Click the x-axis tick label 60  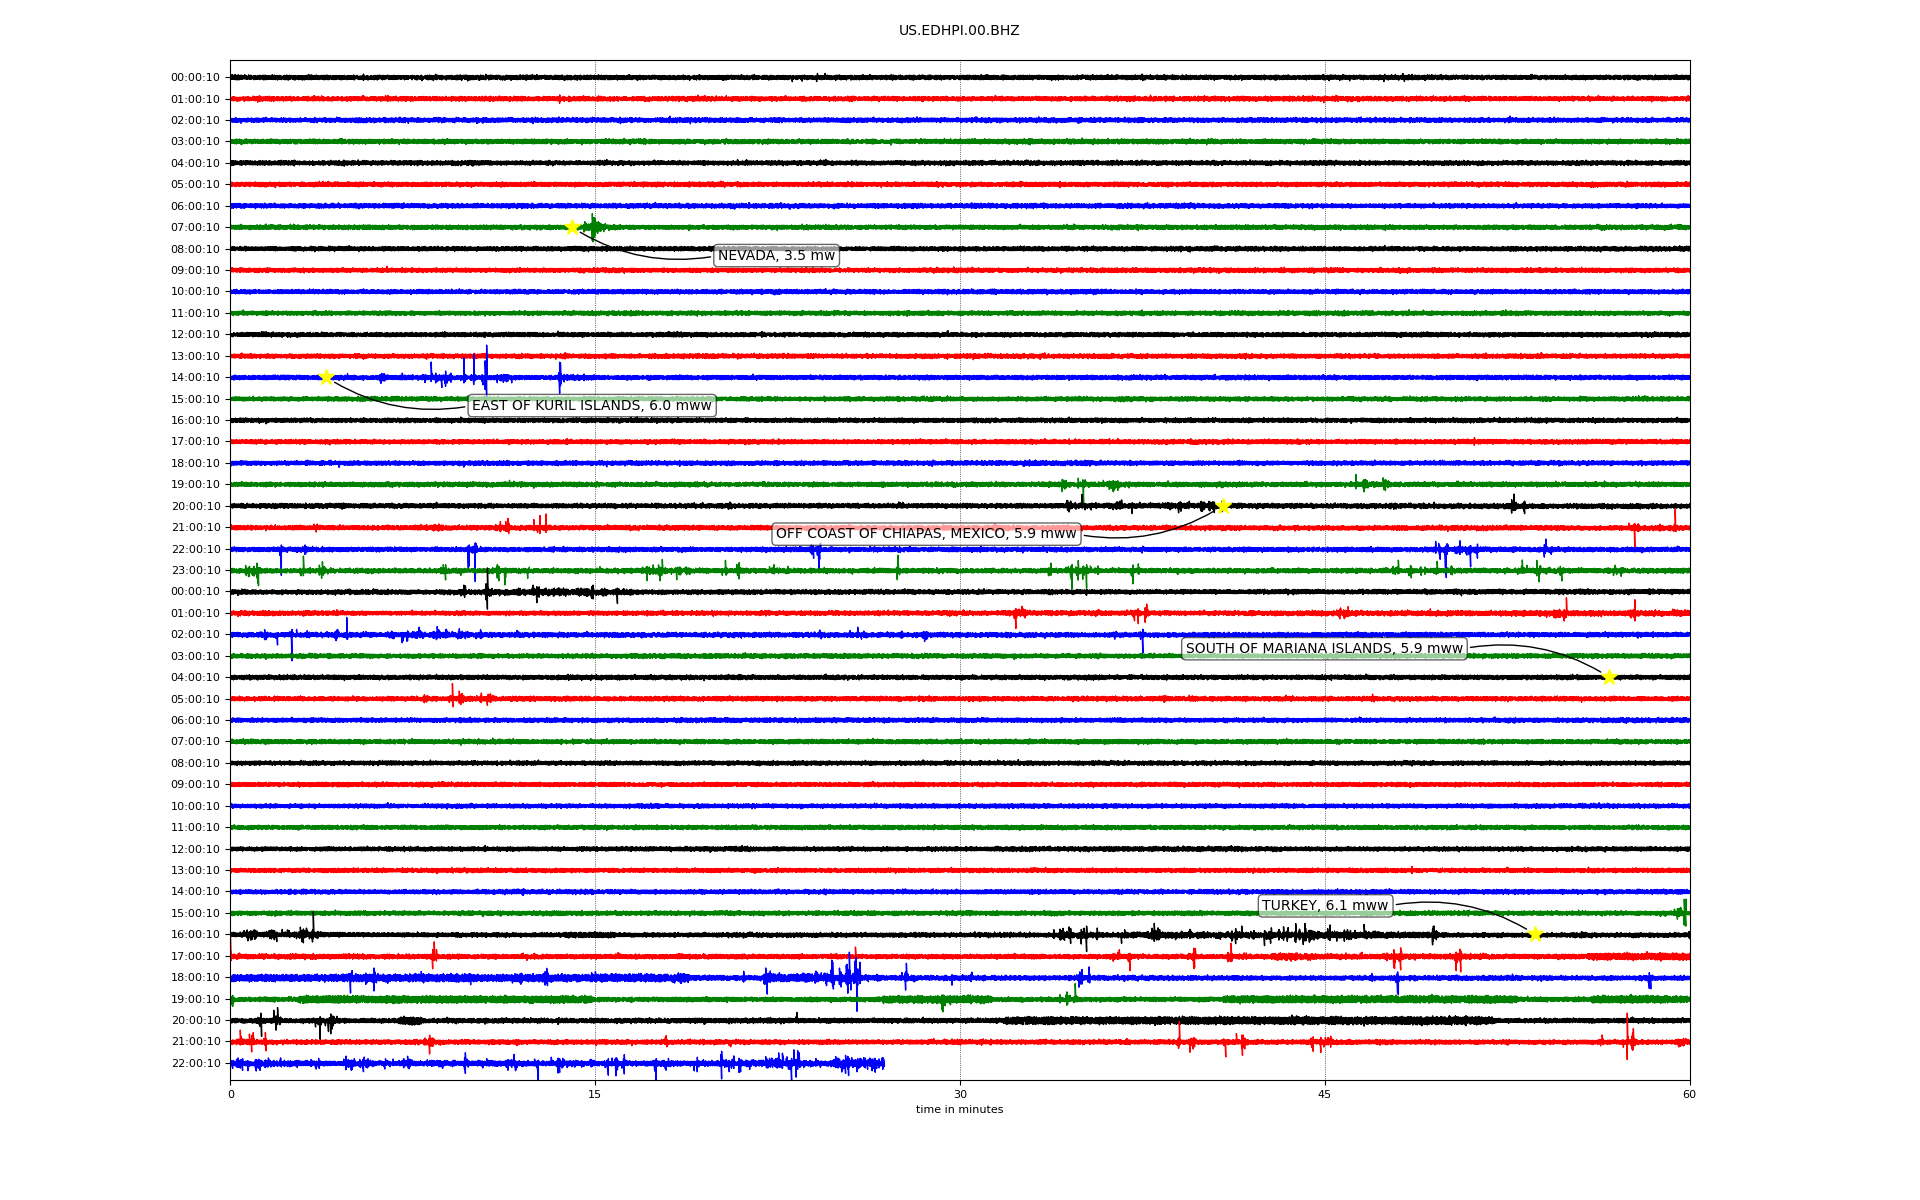tap(1689, 1094)
